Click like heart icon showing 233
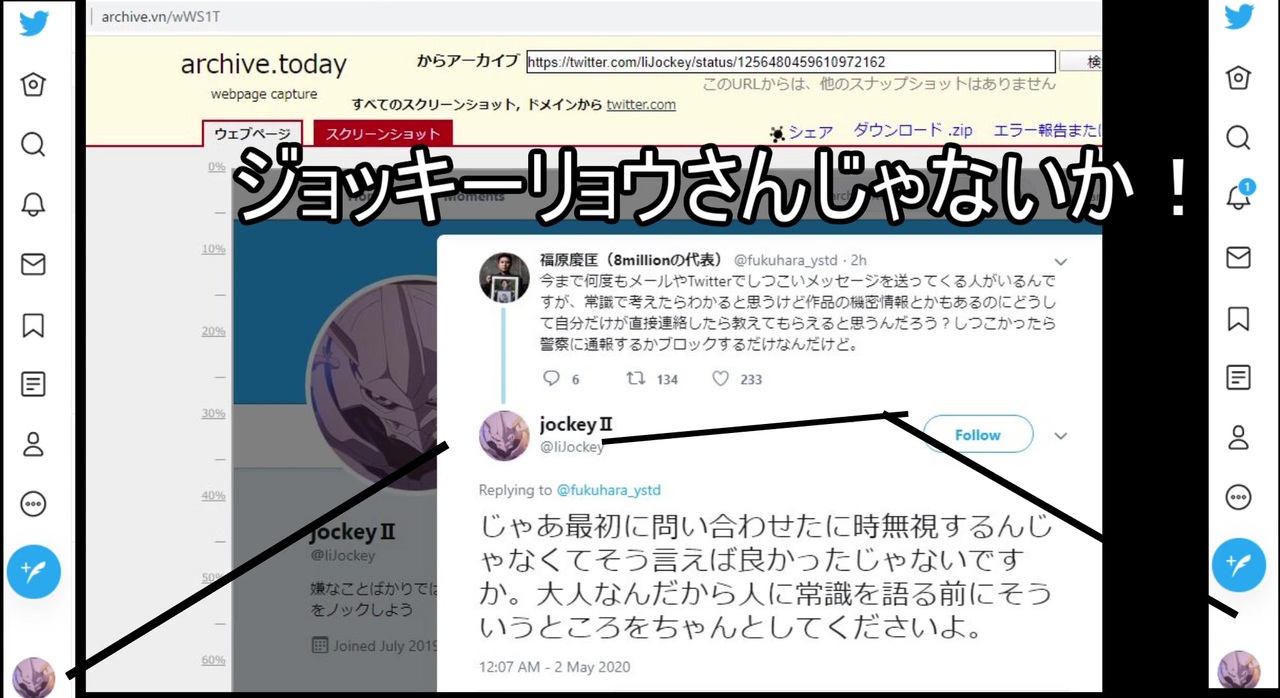Screen dimensions: 1280x698 coord(720,379)
